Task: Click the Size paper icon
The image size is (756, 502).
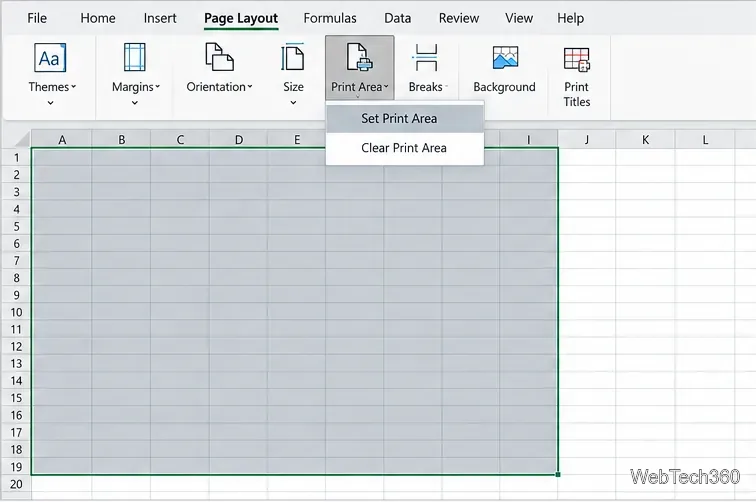Action: click(x=293, y=57)
